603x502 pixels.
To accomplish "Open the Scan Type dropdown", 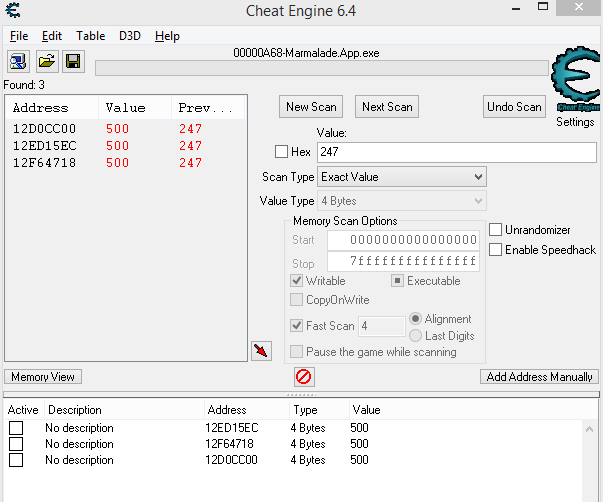I will (401, 177).
